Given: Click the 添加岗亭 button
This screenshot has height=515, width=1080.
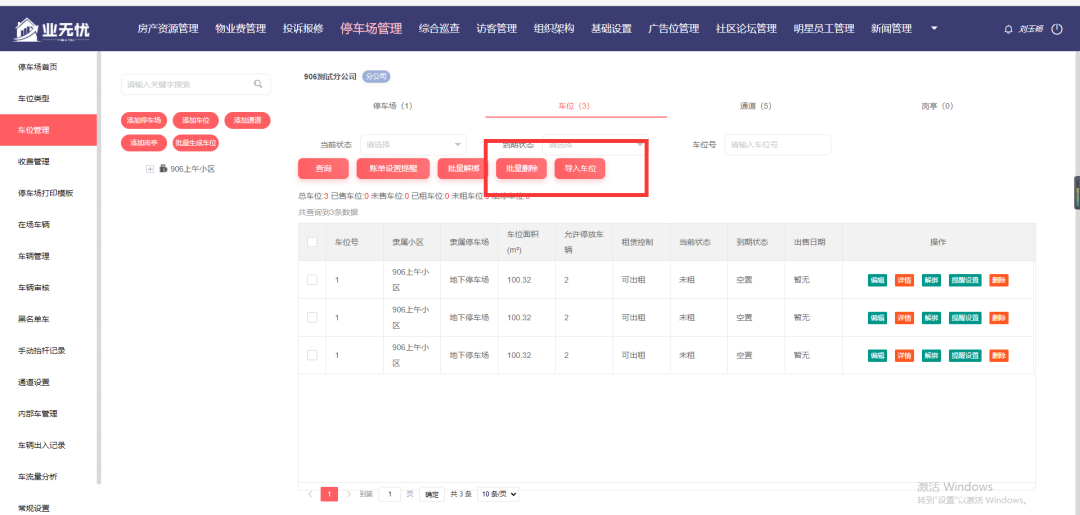Looking at the screenshot, I should pos(144,143).
